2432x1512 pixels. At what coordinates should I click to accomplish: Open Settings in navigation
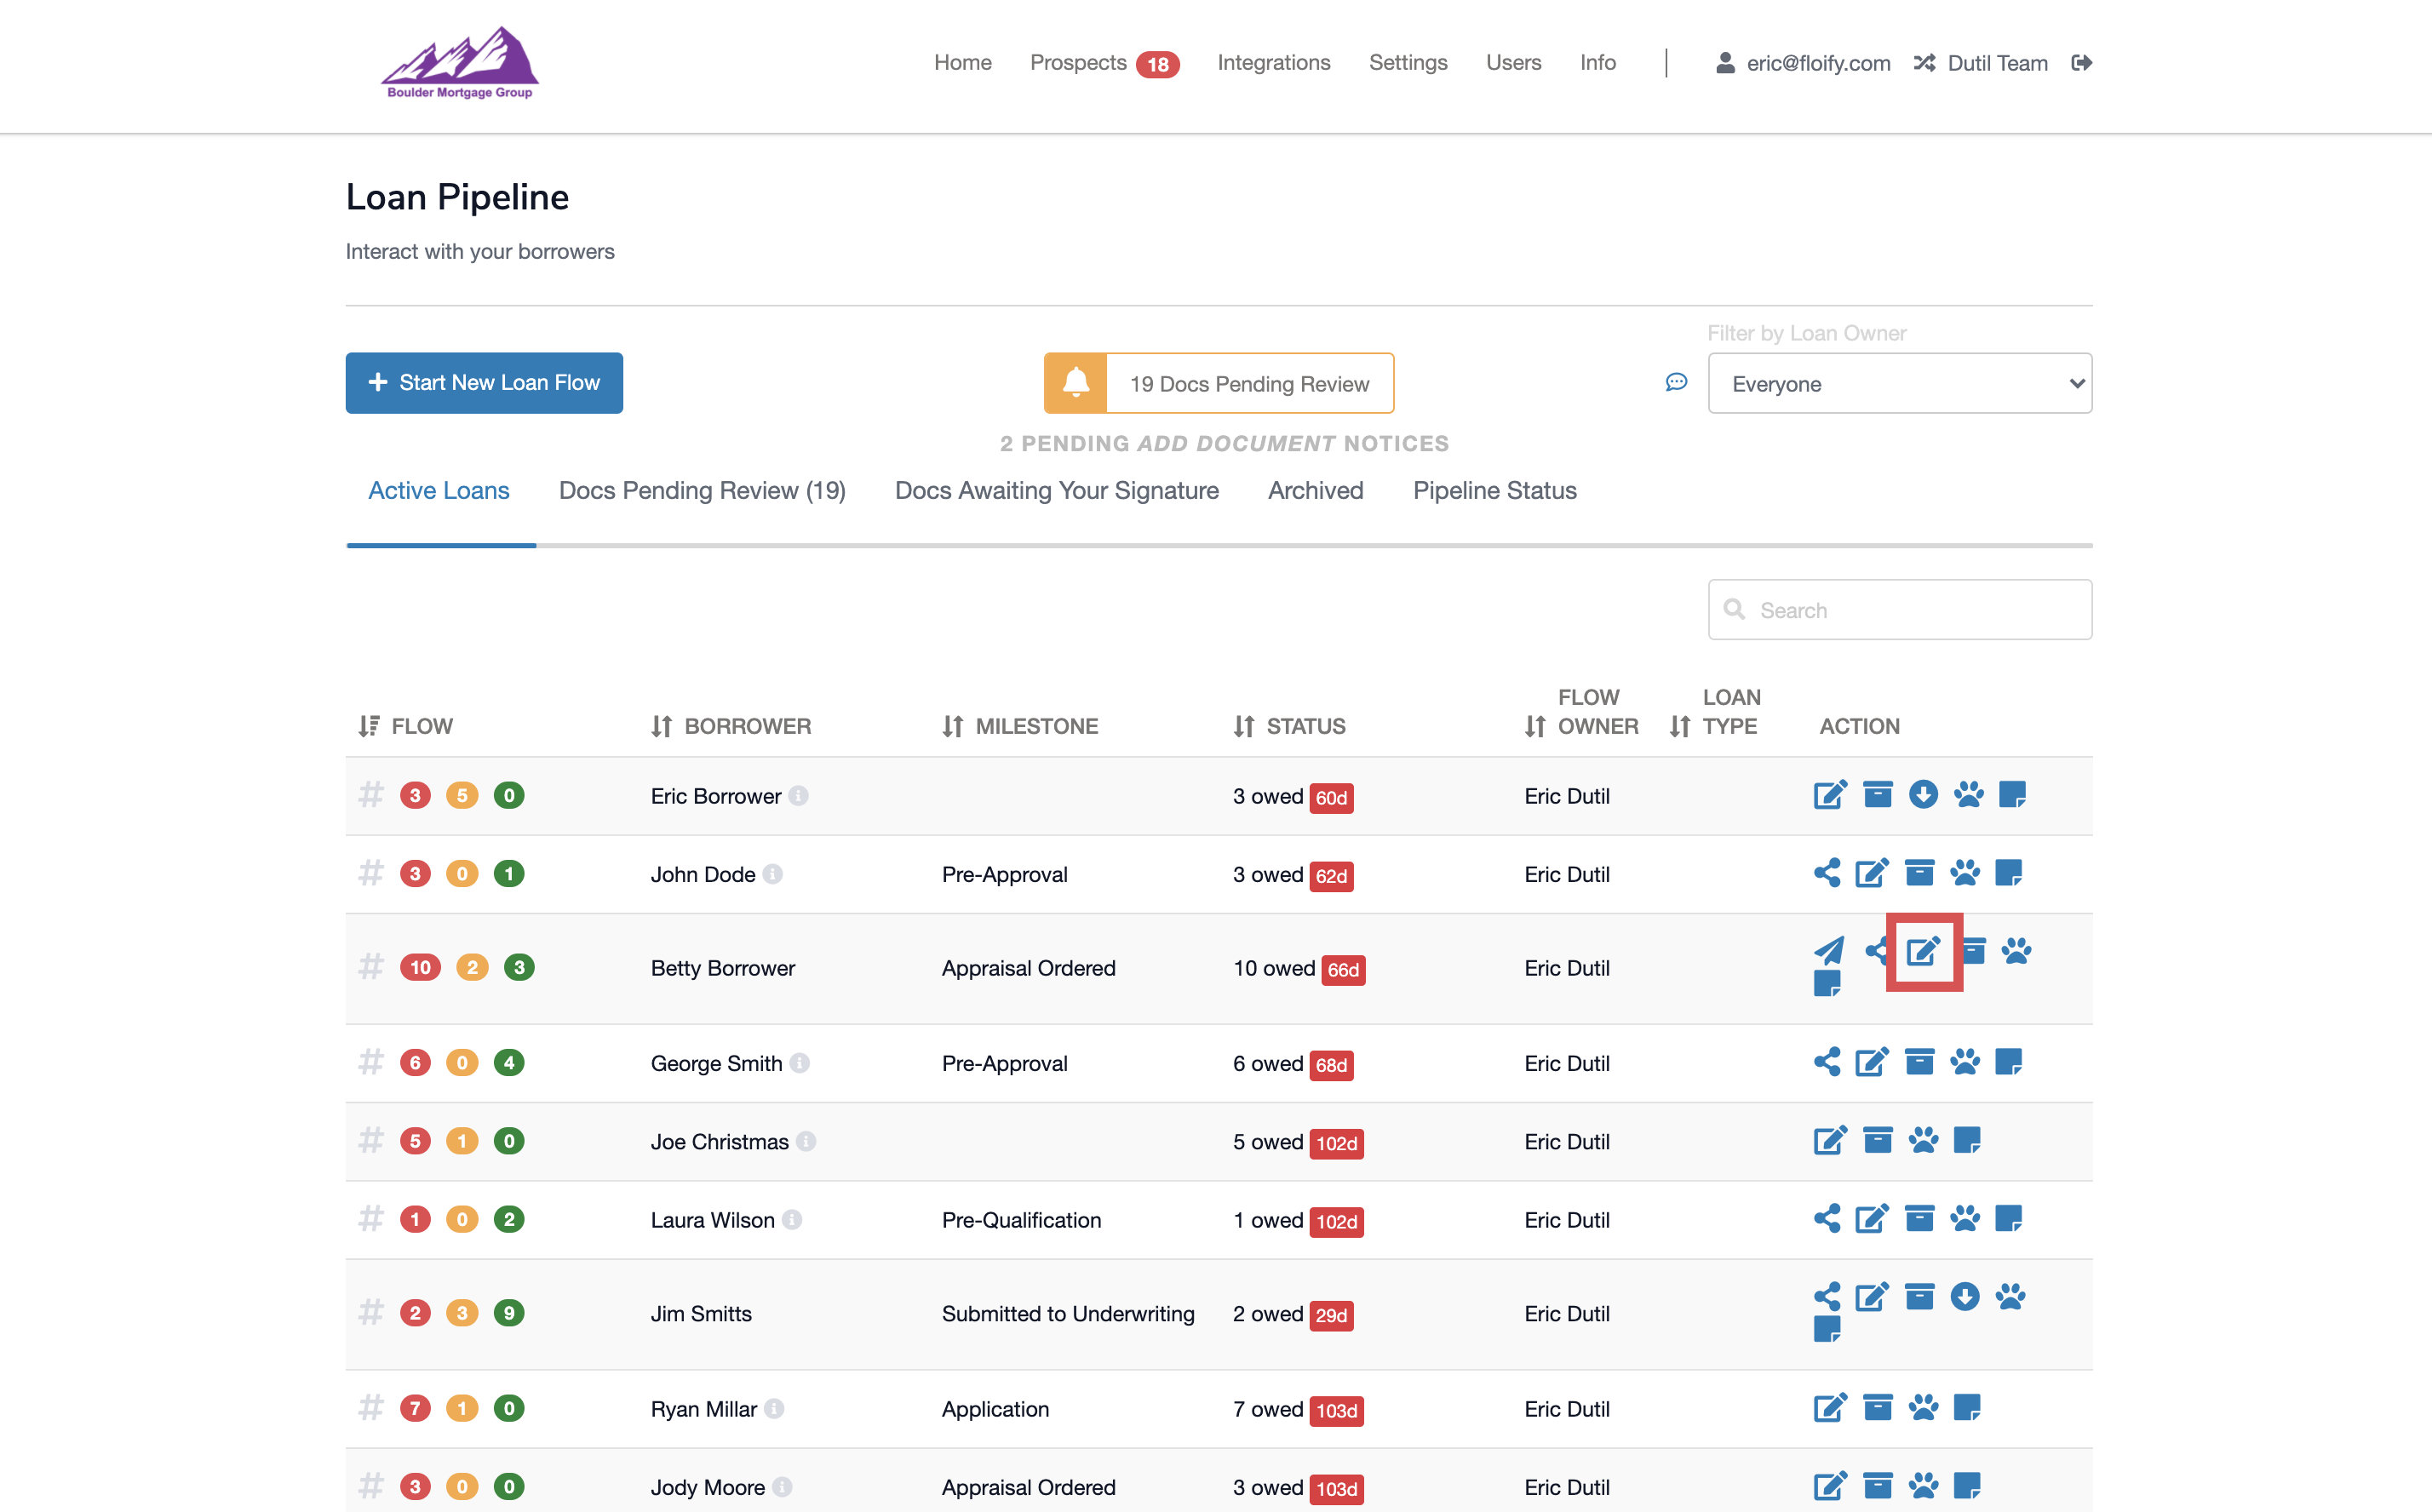(1408, 62)
